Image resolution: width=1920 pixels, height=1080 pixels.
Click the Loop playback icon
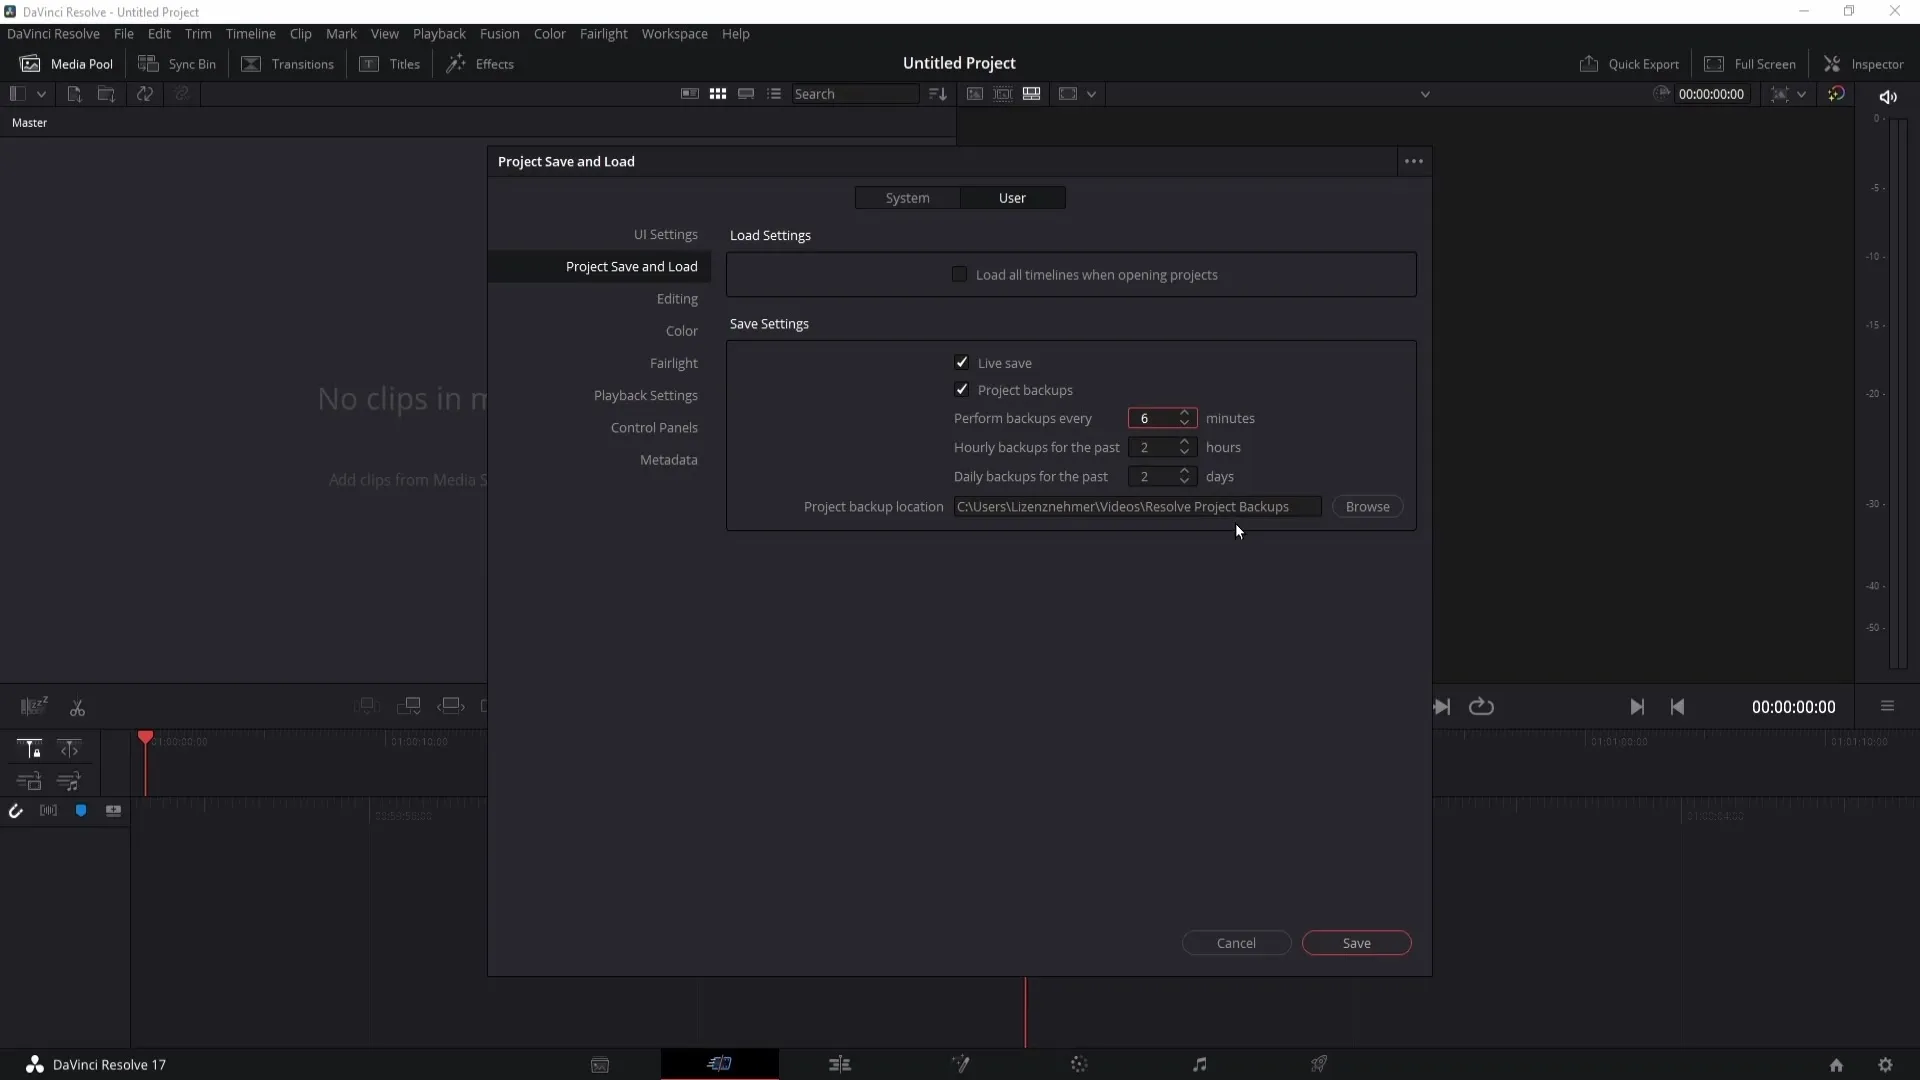(1481, 705)
